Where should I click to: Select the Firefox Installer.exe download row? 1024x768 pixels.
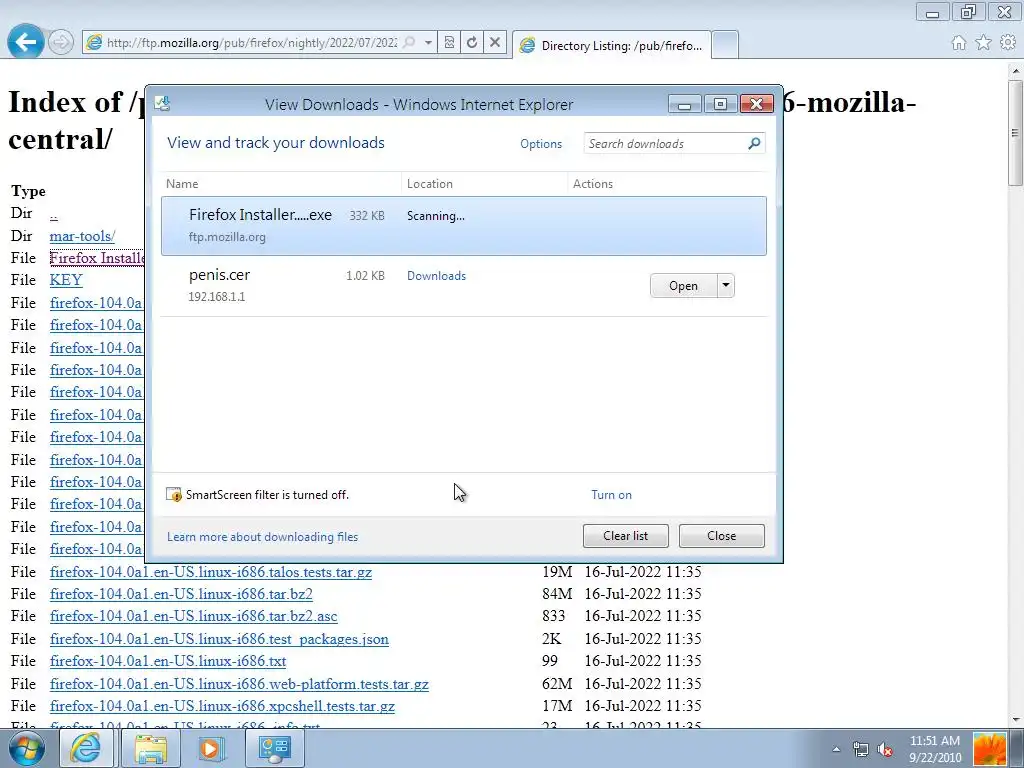464,226
